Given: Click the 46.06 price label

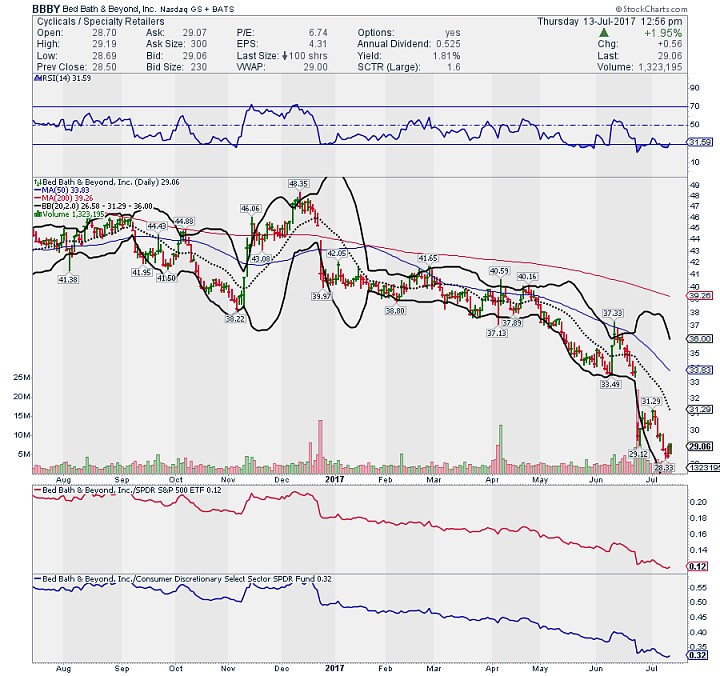Looking at the screenshot, I should (x=251, y=208).
